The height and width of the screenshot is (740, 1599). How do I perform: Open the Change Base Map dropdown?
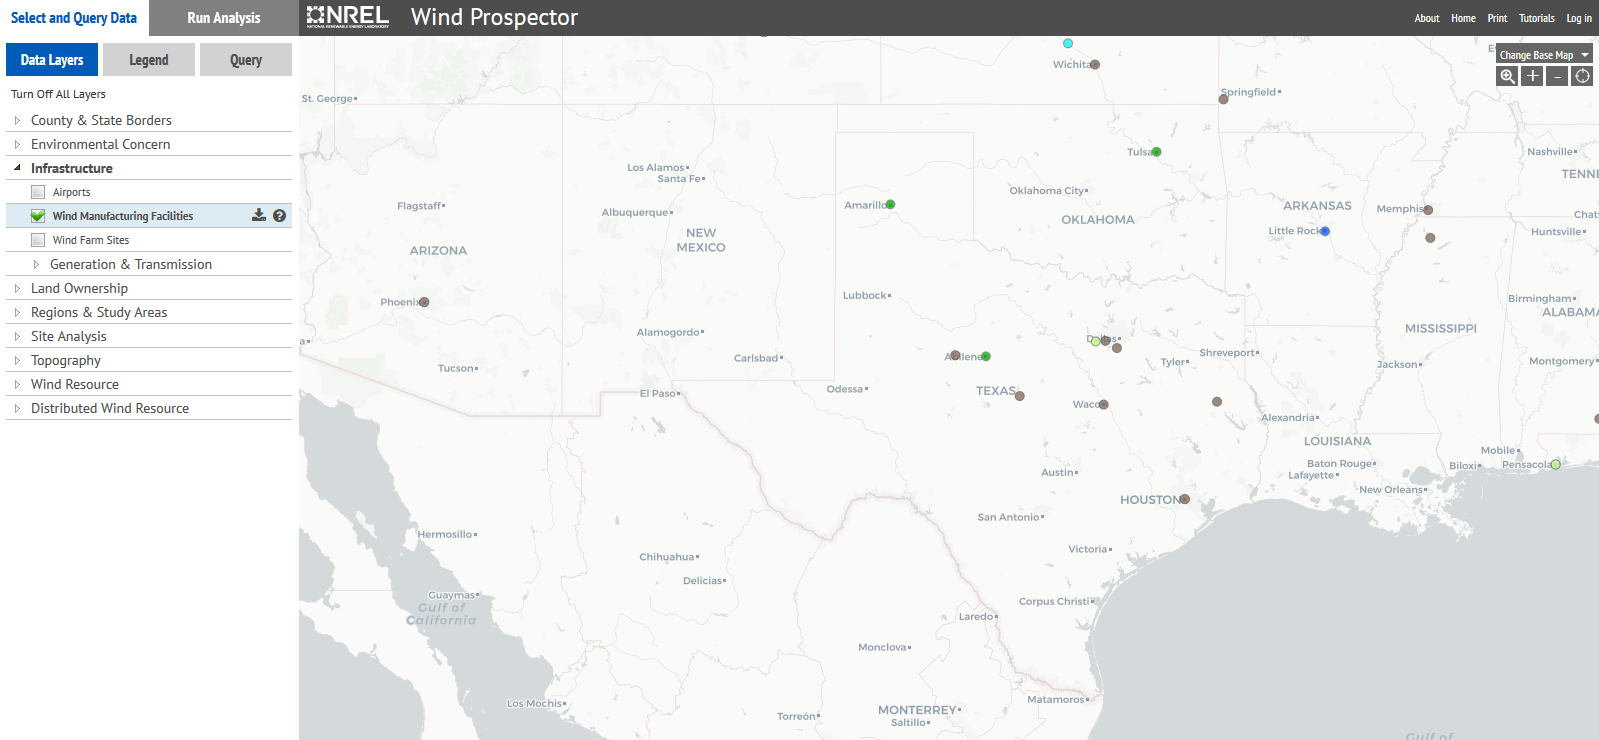click(1543, 55)
